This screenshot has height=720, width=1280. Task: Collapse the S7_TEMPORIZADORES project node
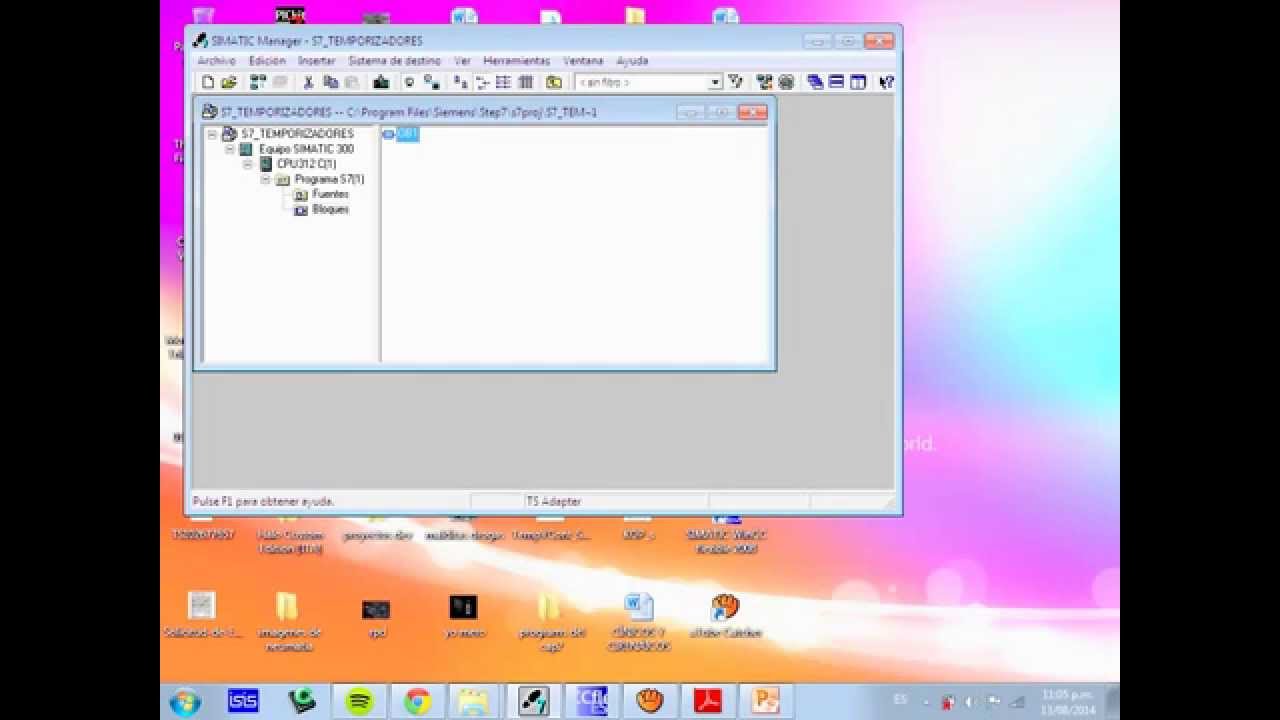click(x=212, y=134)
